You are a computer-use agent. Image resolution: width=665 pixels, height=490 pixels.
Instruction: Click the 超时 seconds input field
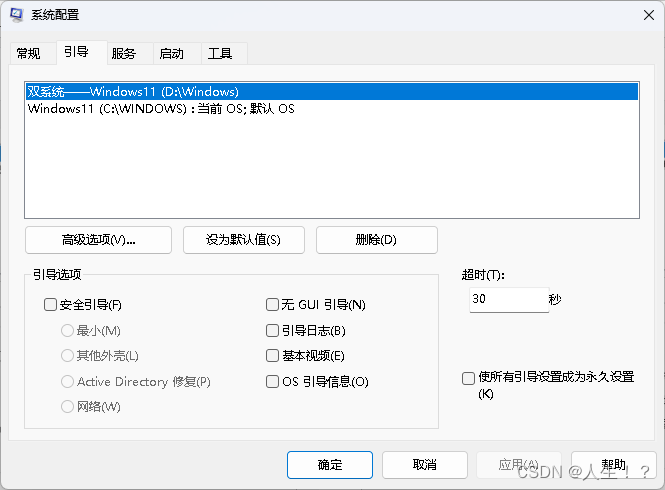pos(509,300)
